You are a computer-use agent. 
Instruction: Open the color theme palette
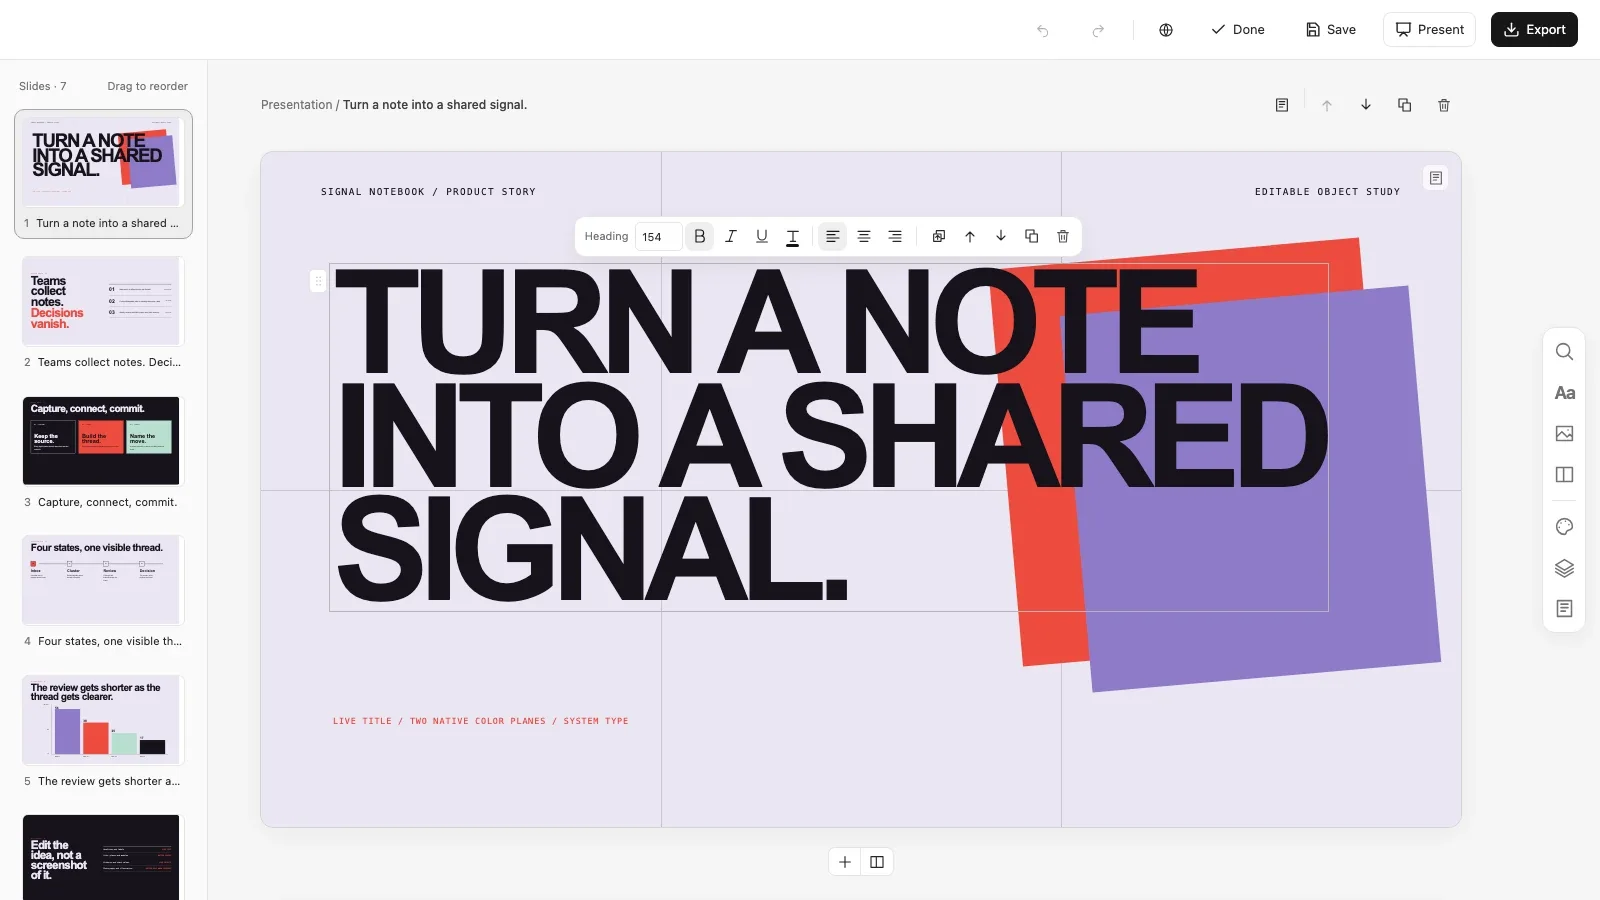[x=1565, y=527]
